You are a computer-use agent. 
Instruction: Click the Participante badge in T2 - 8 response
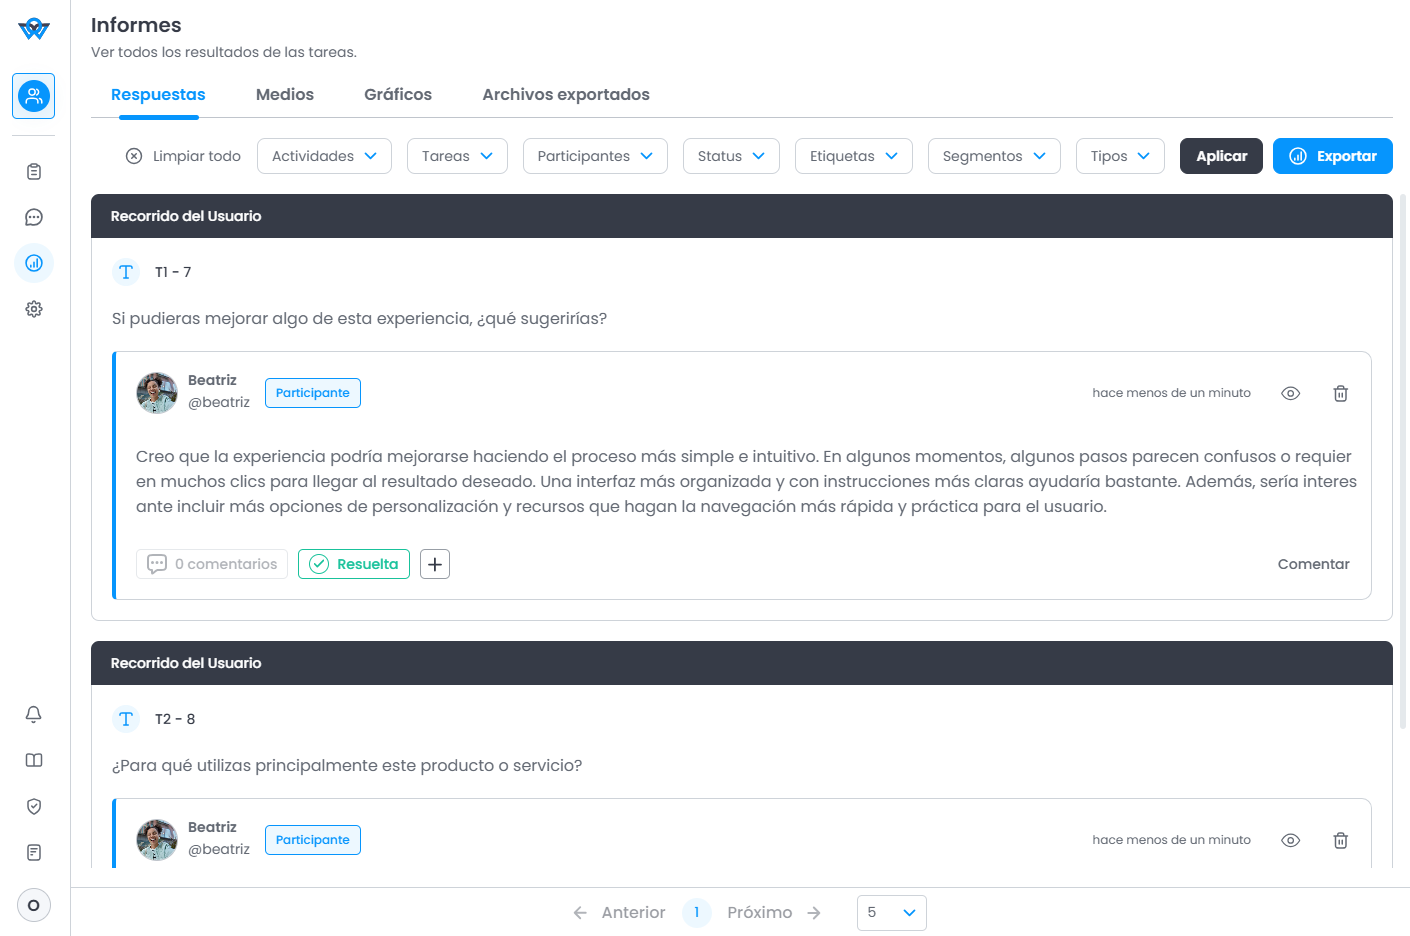[x=313, y=840]
